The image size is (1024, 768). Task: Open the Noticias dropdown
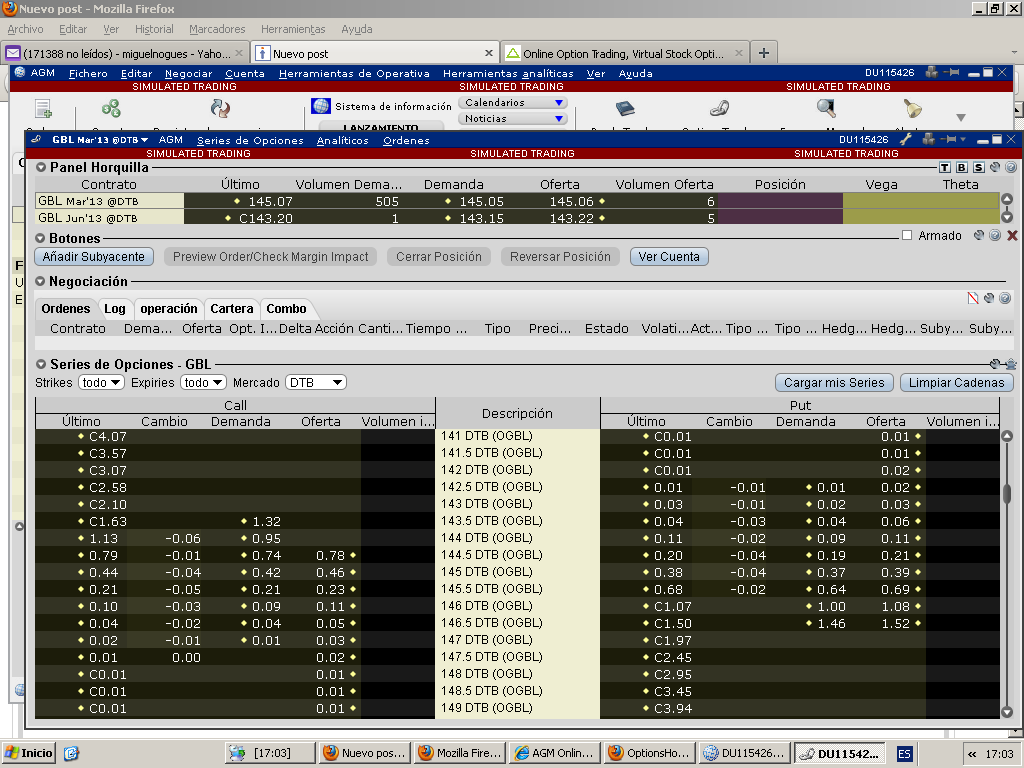[x=513, y=119]
